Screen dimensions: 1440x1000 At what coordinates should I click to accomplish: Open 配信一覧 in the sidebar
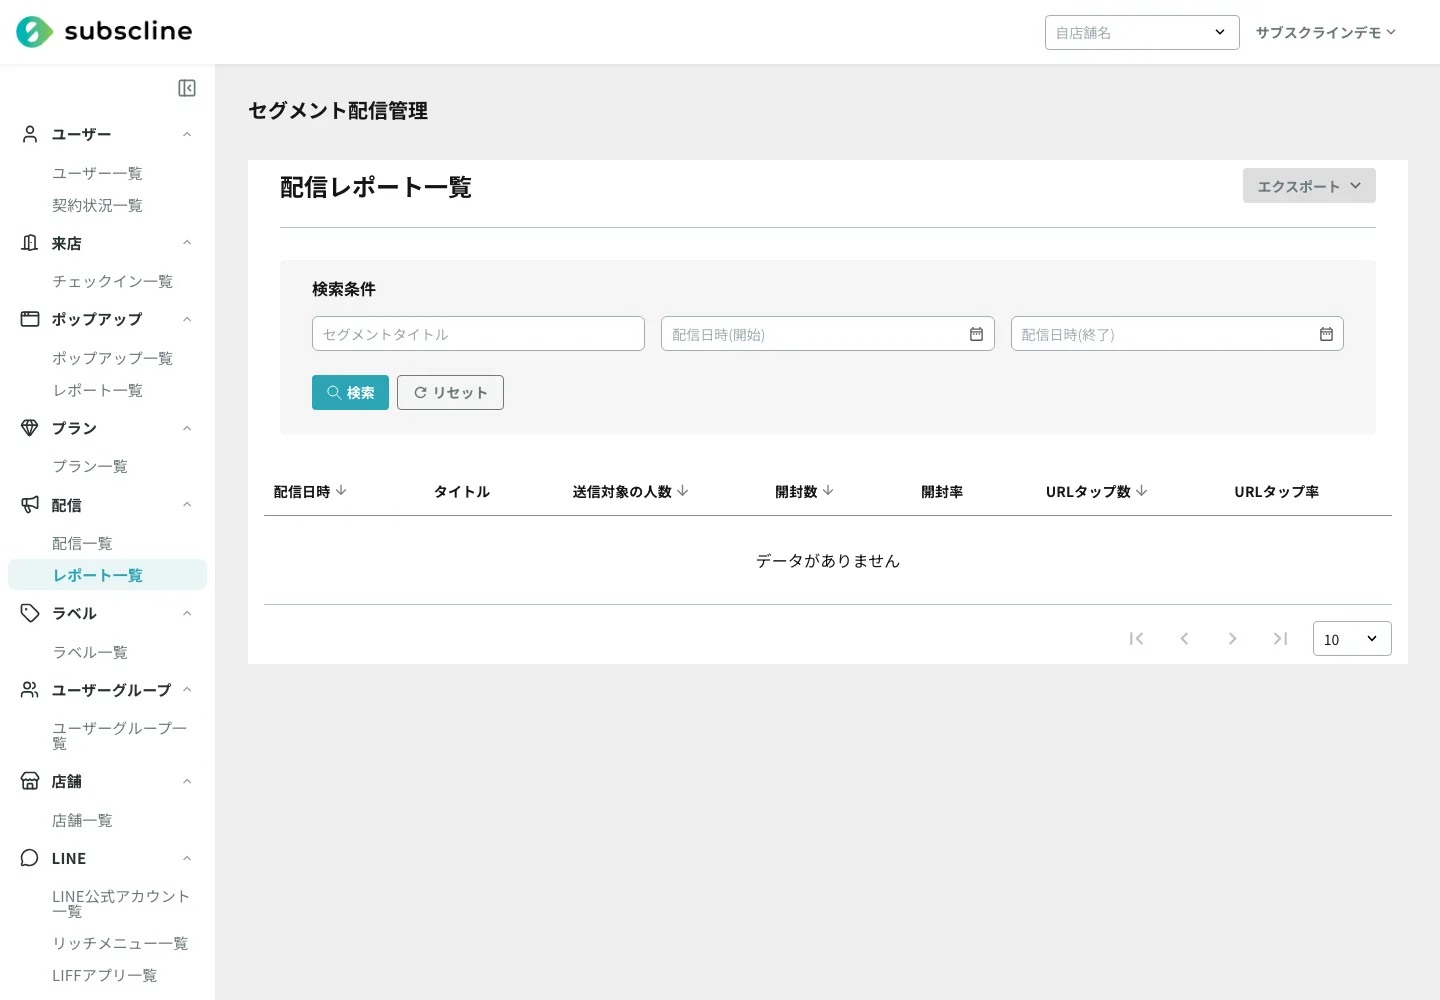[82, 543]
